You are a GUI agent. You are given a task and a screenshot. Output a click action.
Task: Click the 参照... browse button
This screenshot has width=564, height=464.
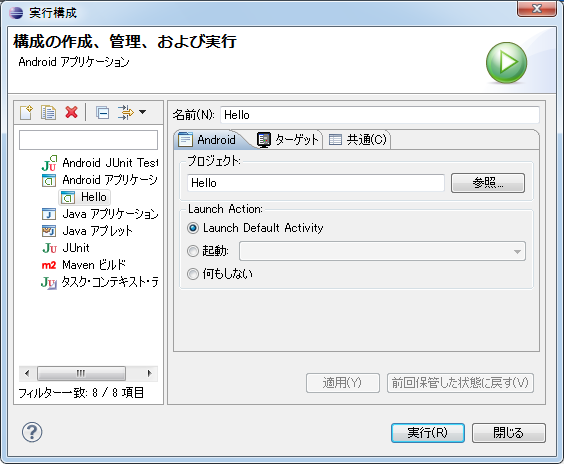coord(488,183)
